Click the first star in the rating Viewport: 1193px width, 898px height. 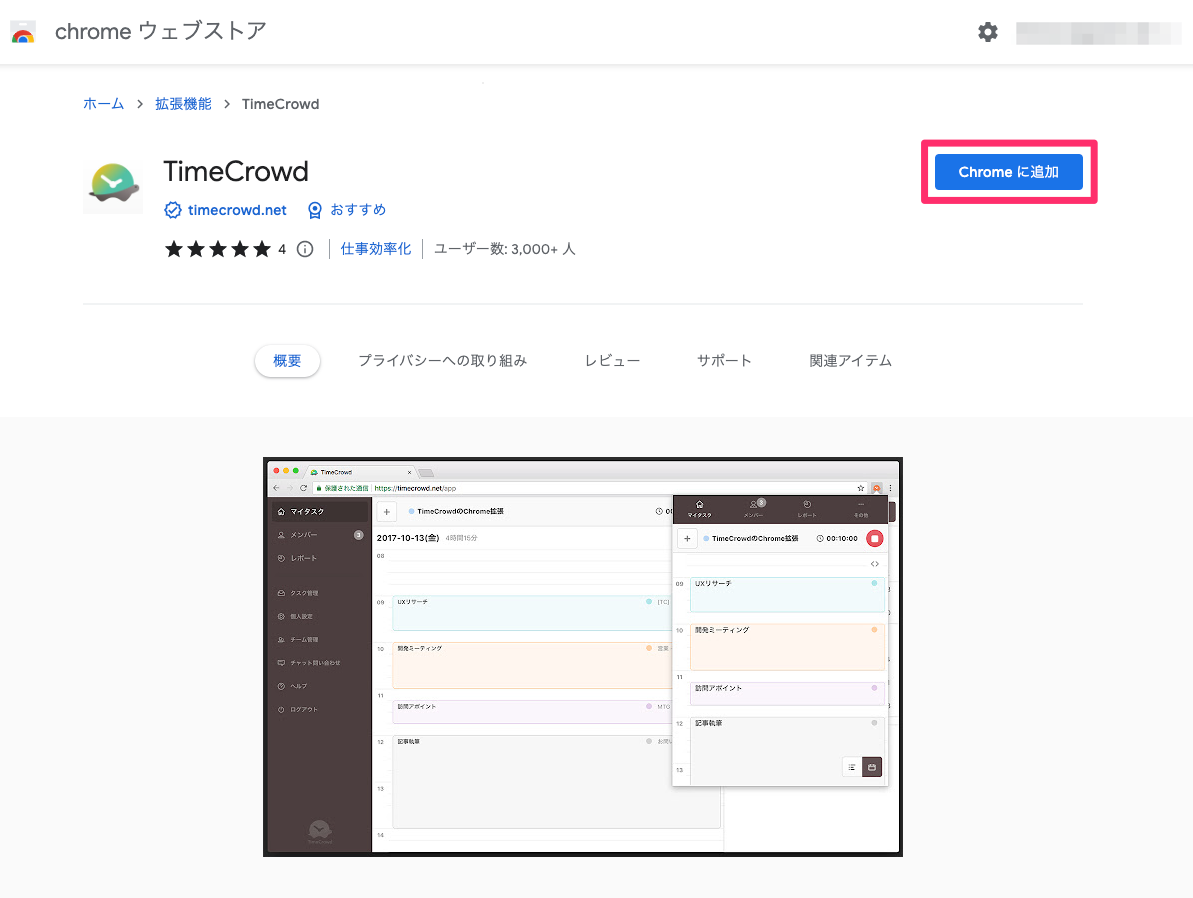[173, 249]
